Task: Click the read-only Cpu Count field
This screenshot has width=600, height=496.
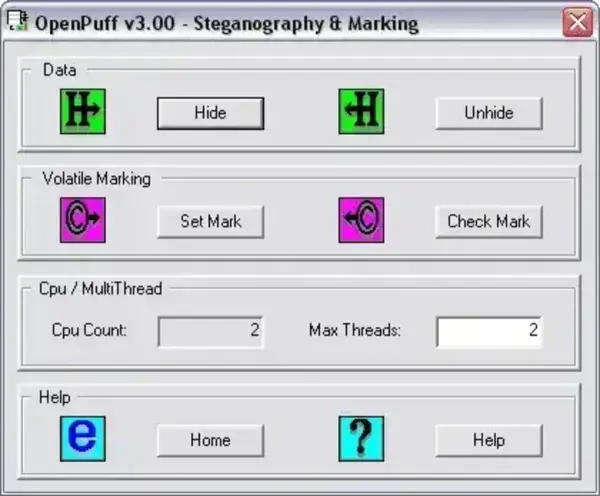Action: [210, 332]
